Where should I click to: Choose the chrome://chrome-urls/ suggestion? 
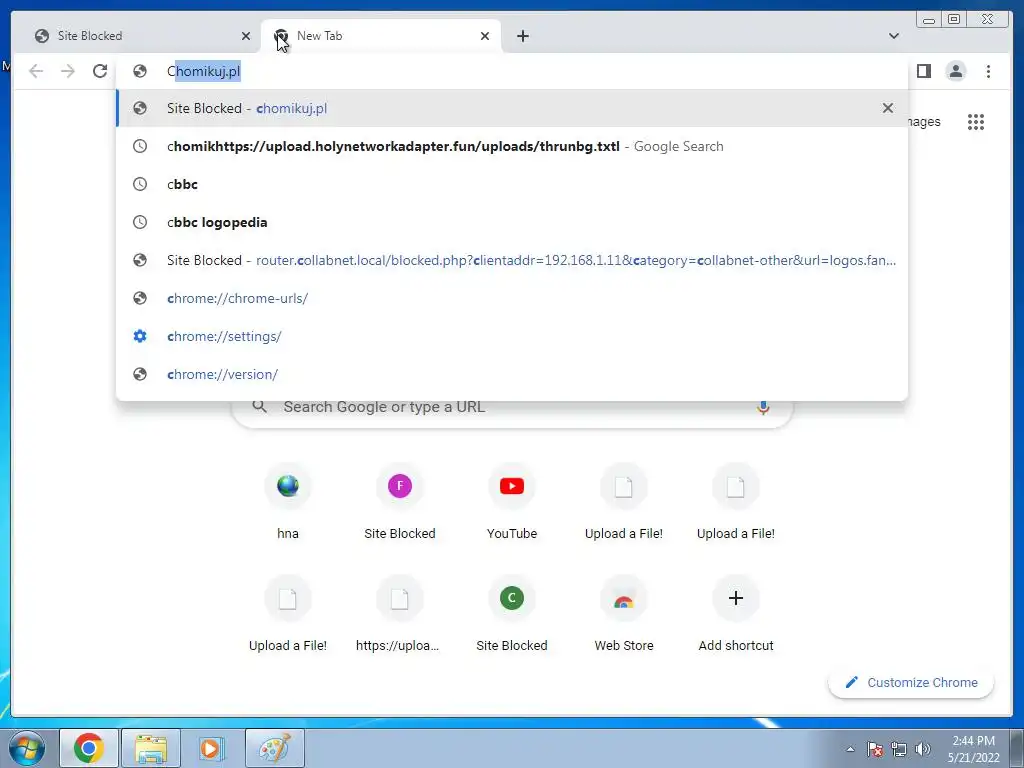coord(512,298)
